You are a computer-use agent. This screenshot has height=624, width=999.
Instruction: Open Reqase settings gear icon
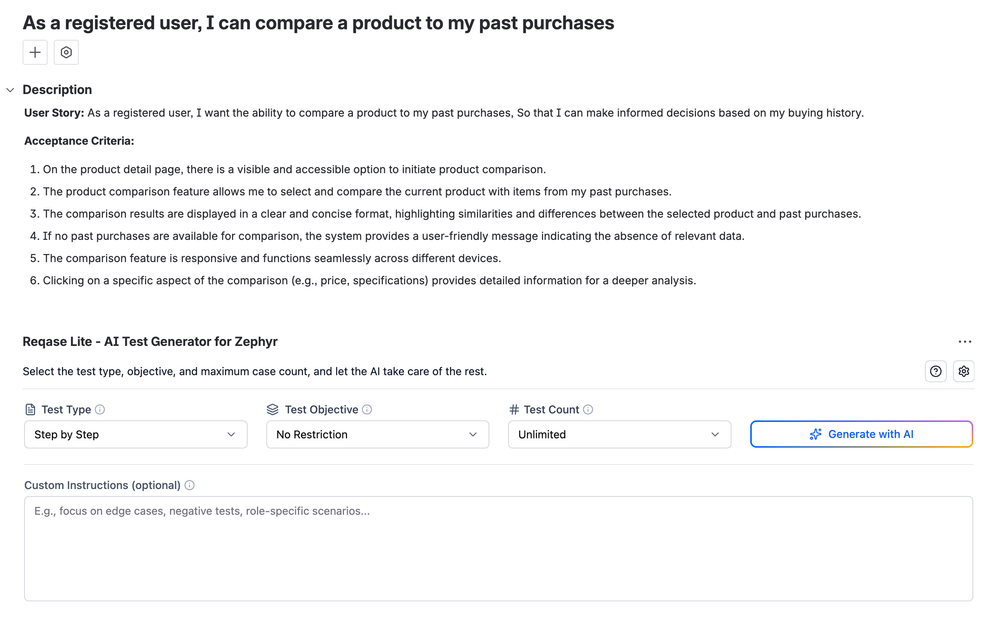pos(964,372)
